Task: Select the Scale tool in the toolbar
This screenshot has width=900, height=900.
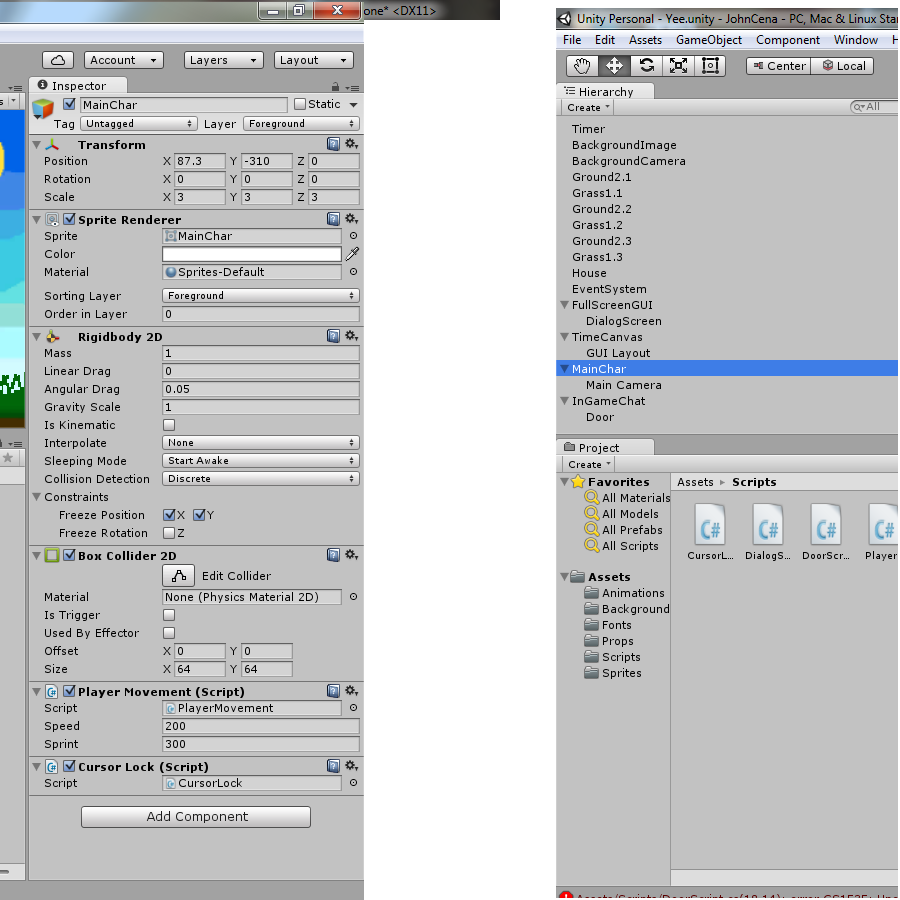Action: coord(678,66)
